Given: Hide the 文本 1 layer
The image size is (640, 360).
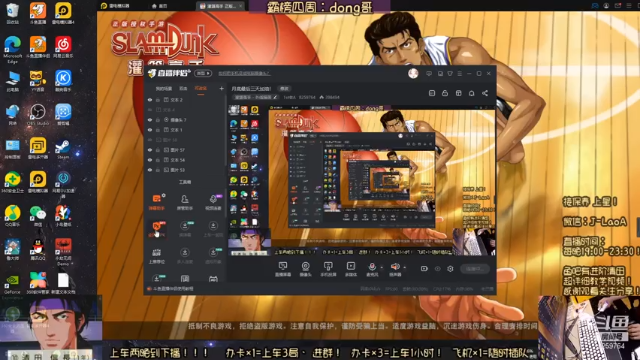Looking at the screenshot, I should click(x=150, y=130).
